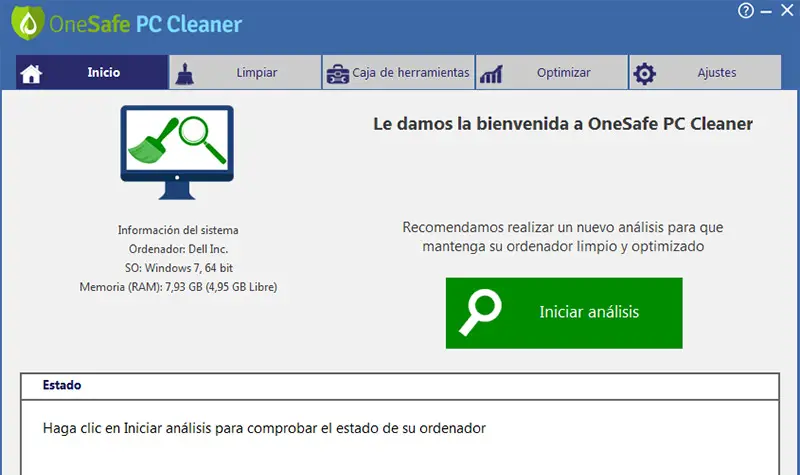Click the toolbox icon beside Caja de herramientas
800x475 pixels.
[337, 74]
